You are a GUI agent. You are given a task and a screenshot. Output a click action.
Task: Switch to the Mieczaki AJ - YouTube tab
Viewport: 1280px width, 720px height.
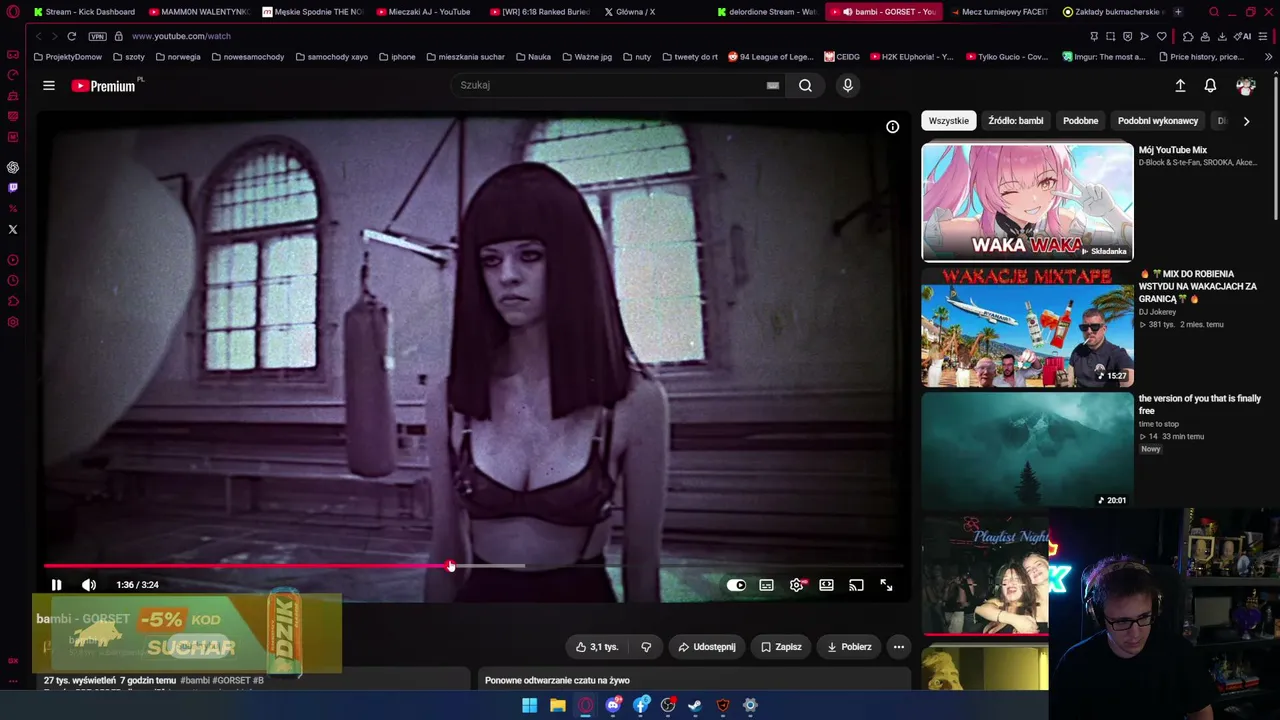tap(424, 12)
